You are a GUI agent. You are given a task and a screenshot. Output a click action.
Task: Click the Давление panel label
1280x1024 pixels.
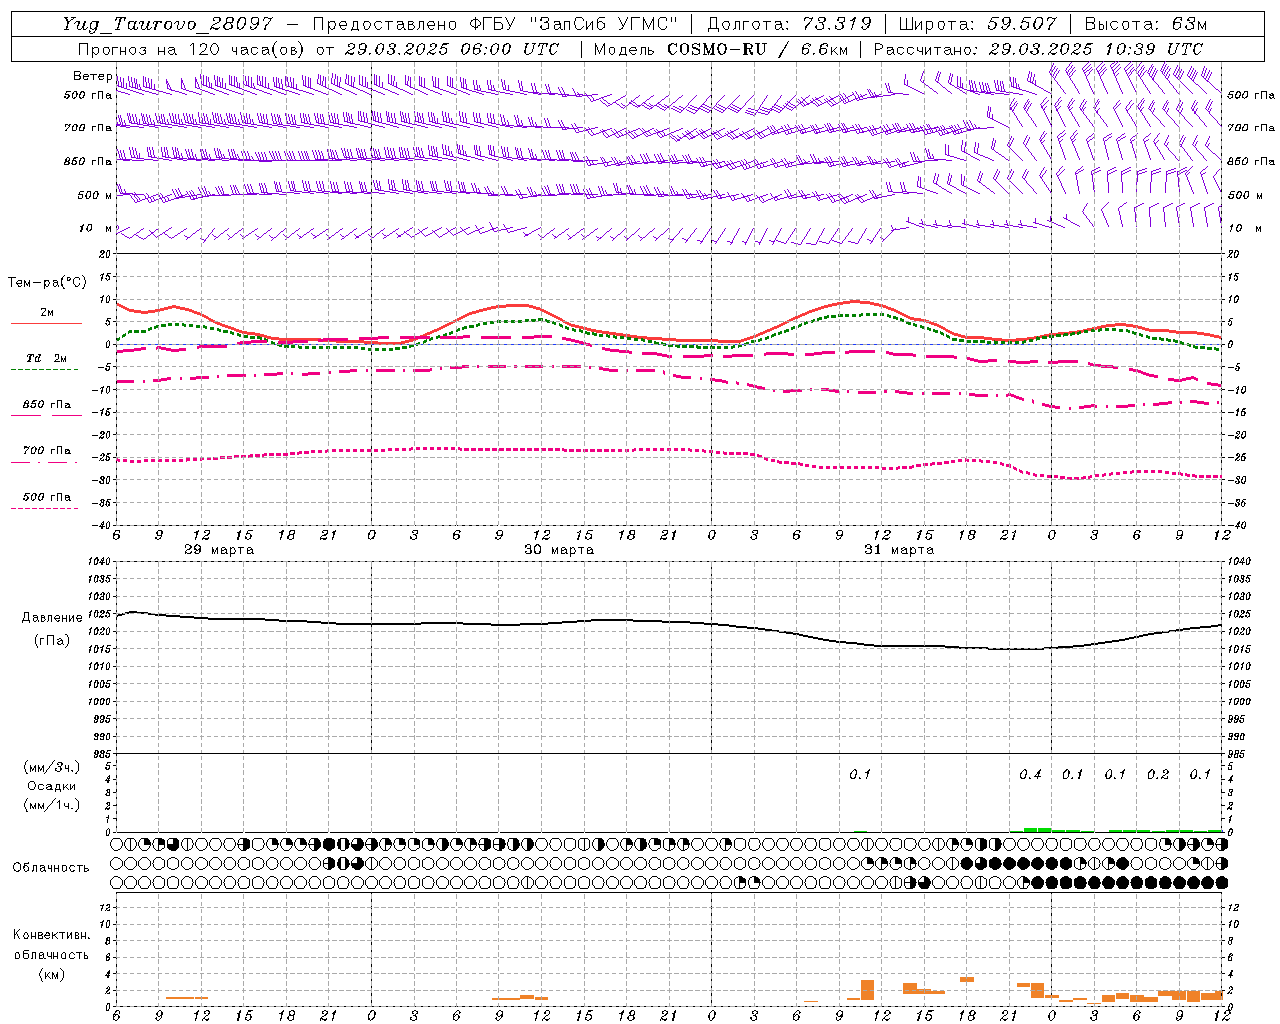click(x=52, y=618)
